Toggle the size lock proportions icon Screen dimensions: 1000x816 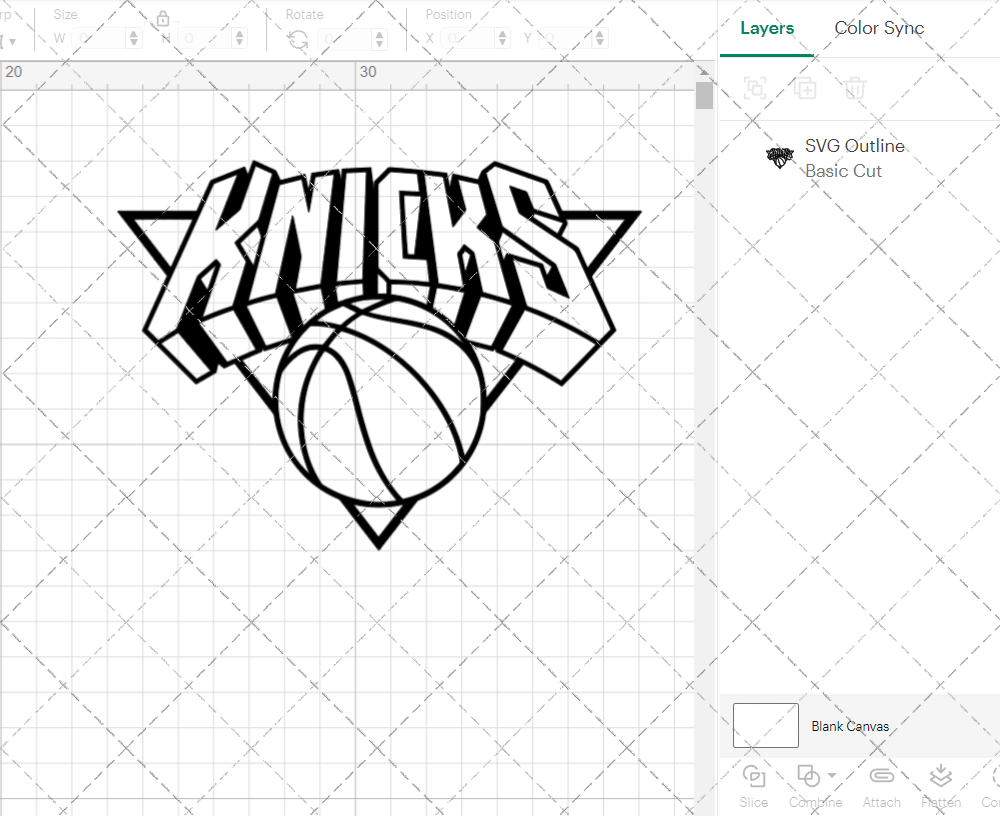(162, 18)
